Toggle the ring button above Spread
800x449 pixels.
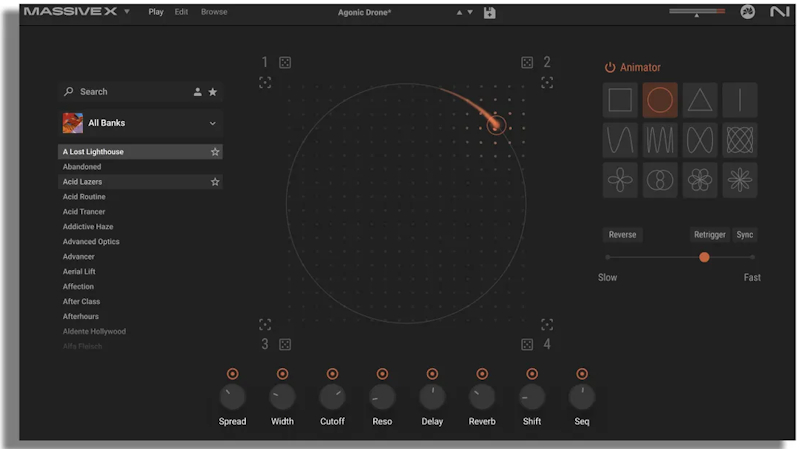click(232, 374)
